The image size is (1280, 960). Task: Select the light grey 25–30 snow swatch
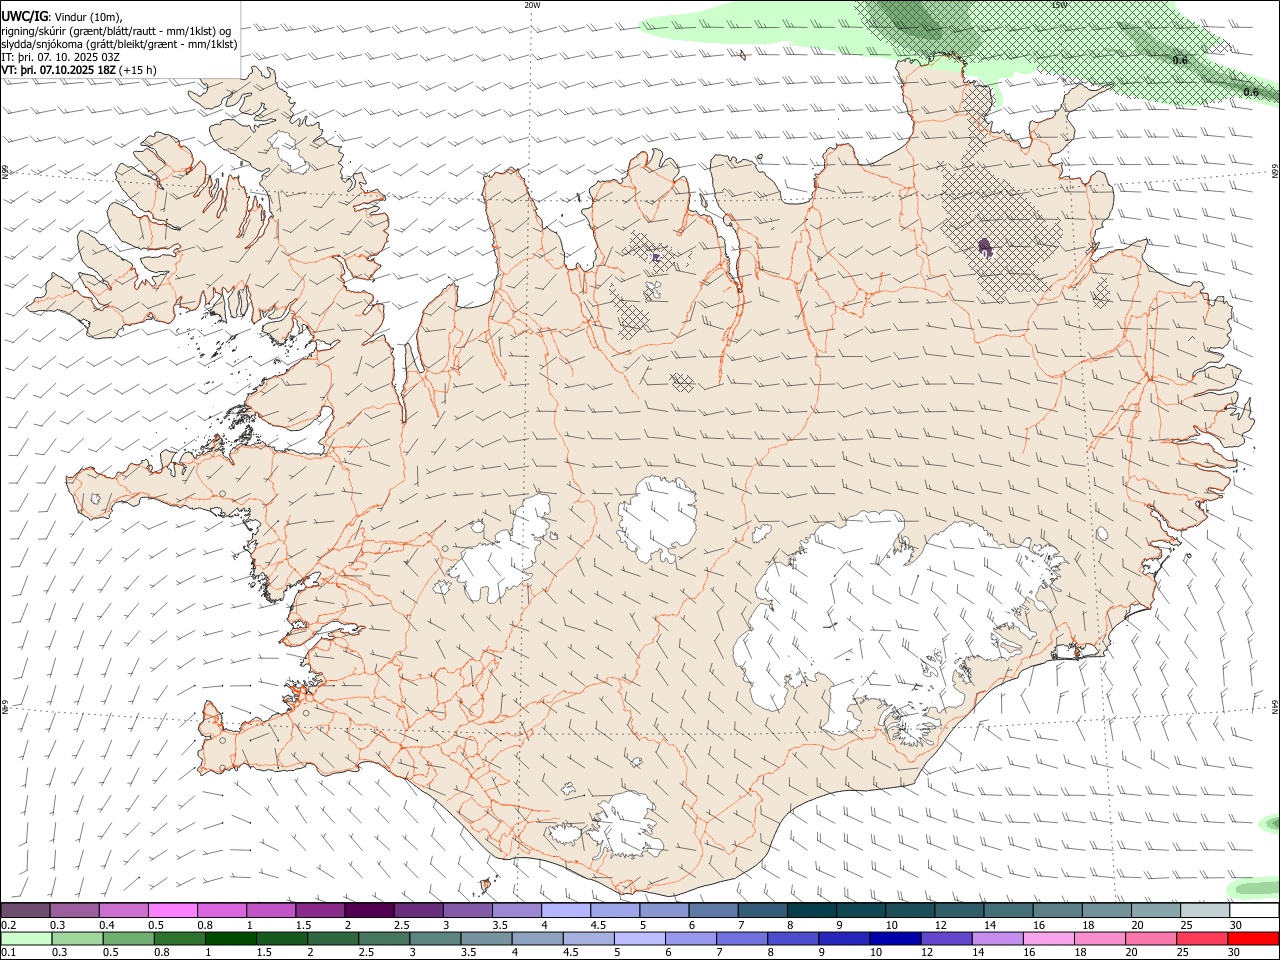click(1204, 910)
